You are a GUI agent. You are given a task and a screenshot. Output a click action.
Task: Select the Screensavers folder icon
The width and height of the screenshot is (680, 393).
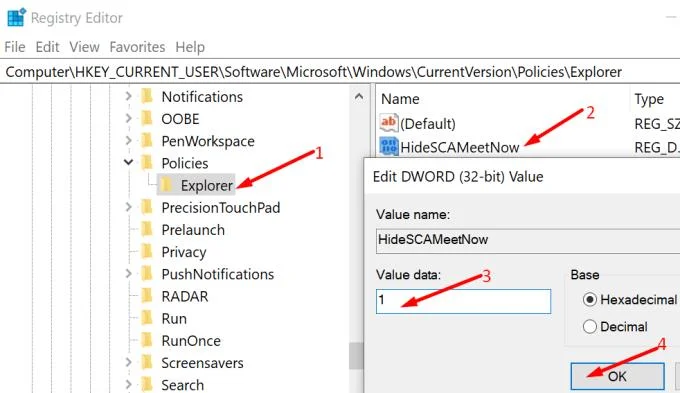click(x=147, y=362)
